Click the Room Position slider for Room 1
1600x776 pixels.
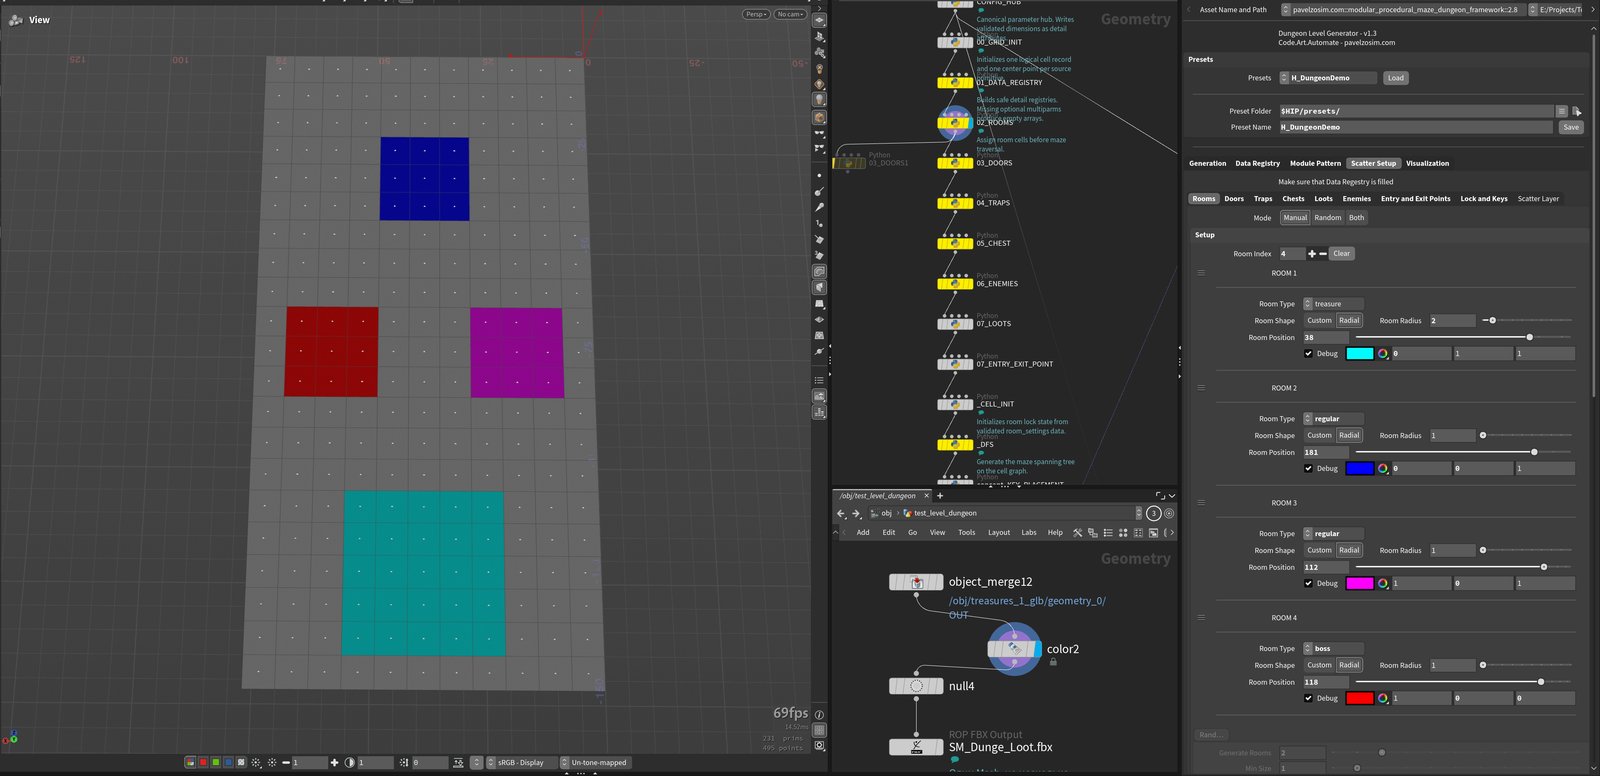tap(1464, 338)
